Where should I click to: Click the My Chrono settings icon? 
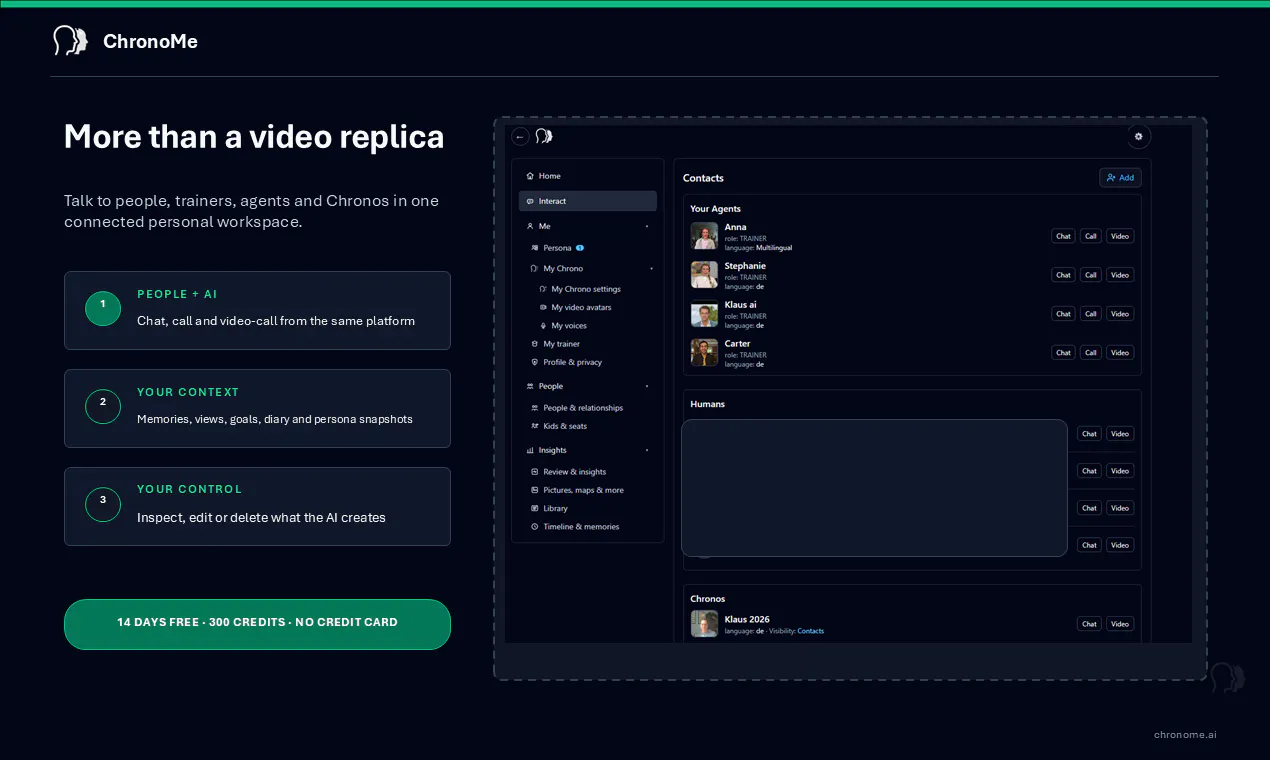[543, 289]
